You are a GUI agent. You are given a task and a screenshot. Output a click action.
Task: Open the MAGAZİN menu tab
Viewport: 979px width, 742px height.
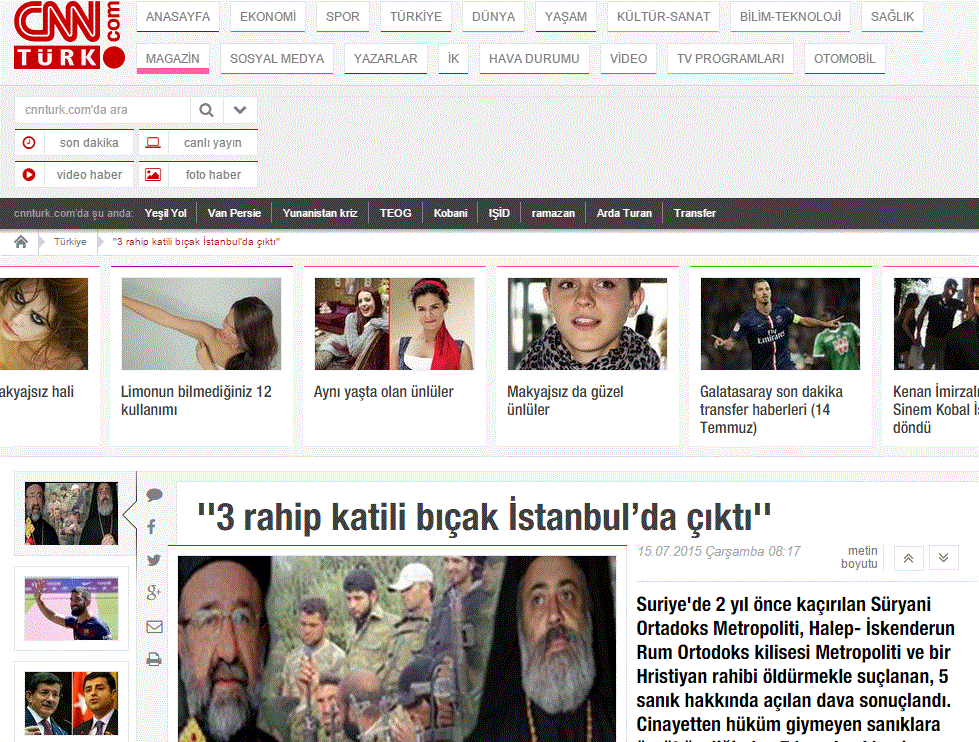[173, 59]
